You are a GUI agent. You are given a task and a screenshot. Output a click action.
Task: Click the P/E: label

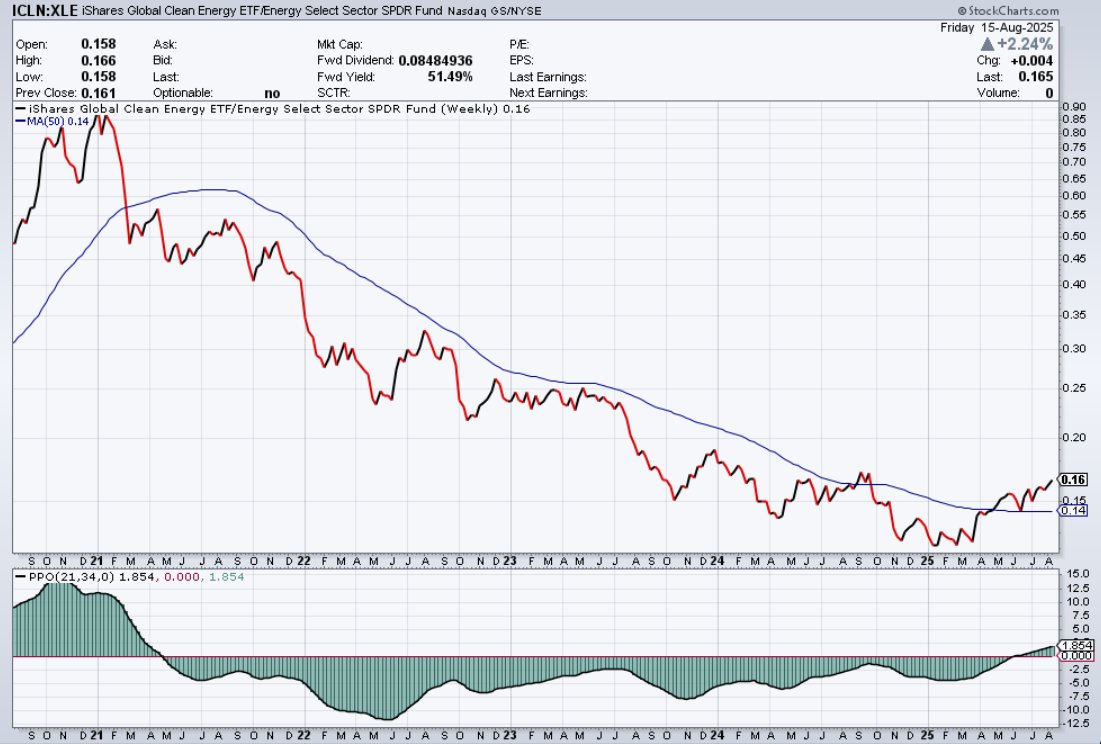tap(519, 44)
